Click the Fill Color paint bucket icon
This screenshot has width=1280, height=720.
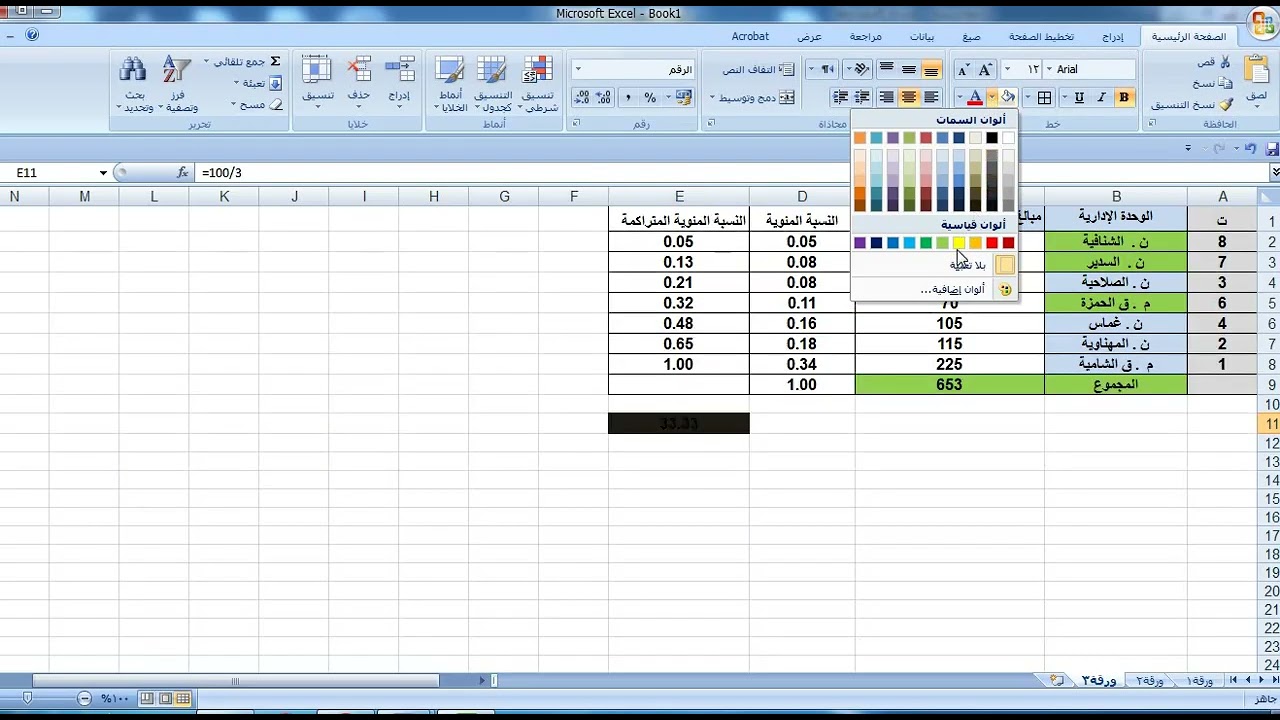1007,97
